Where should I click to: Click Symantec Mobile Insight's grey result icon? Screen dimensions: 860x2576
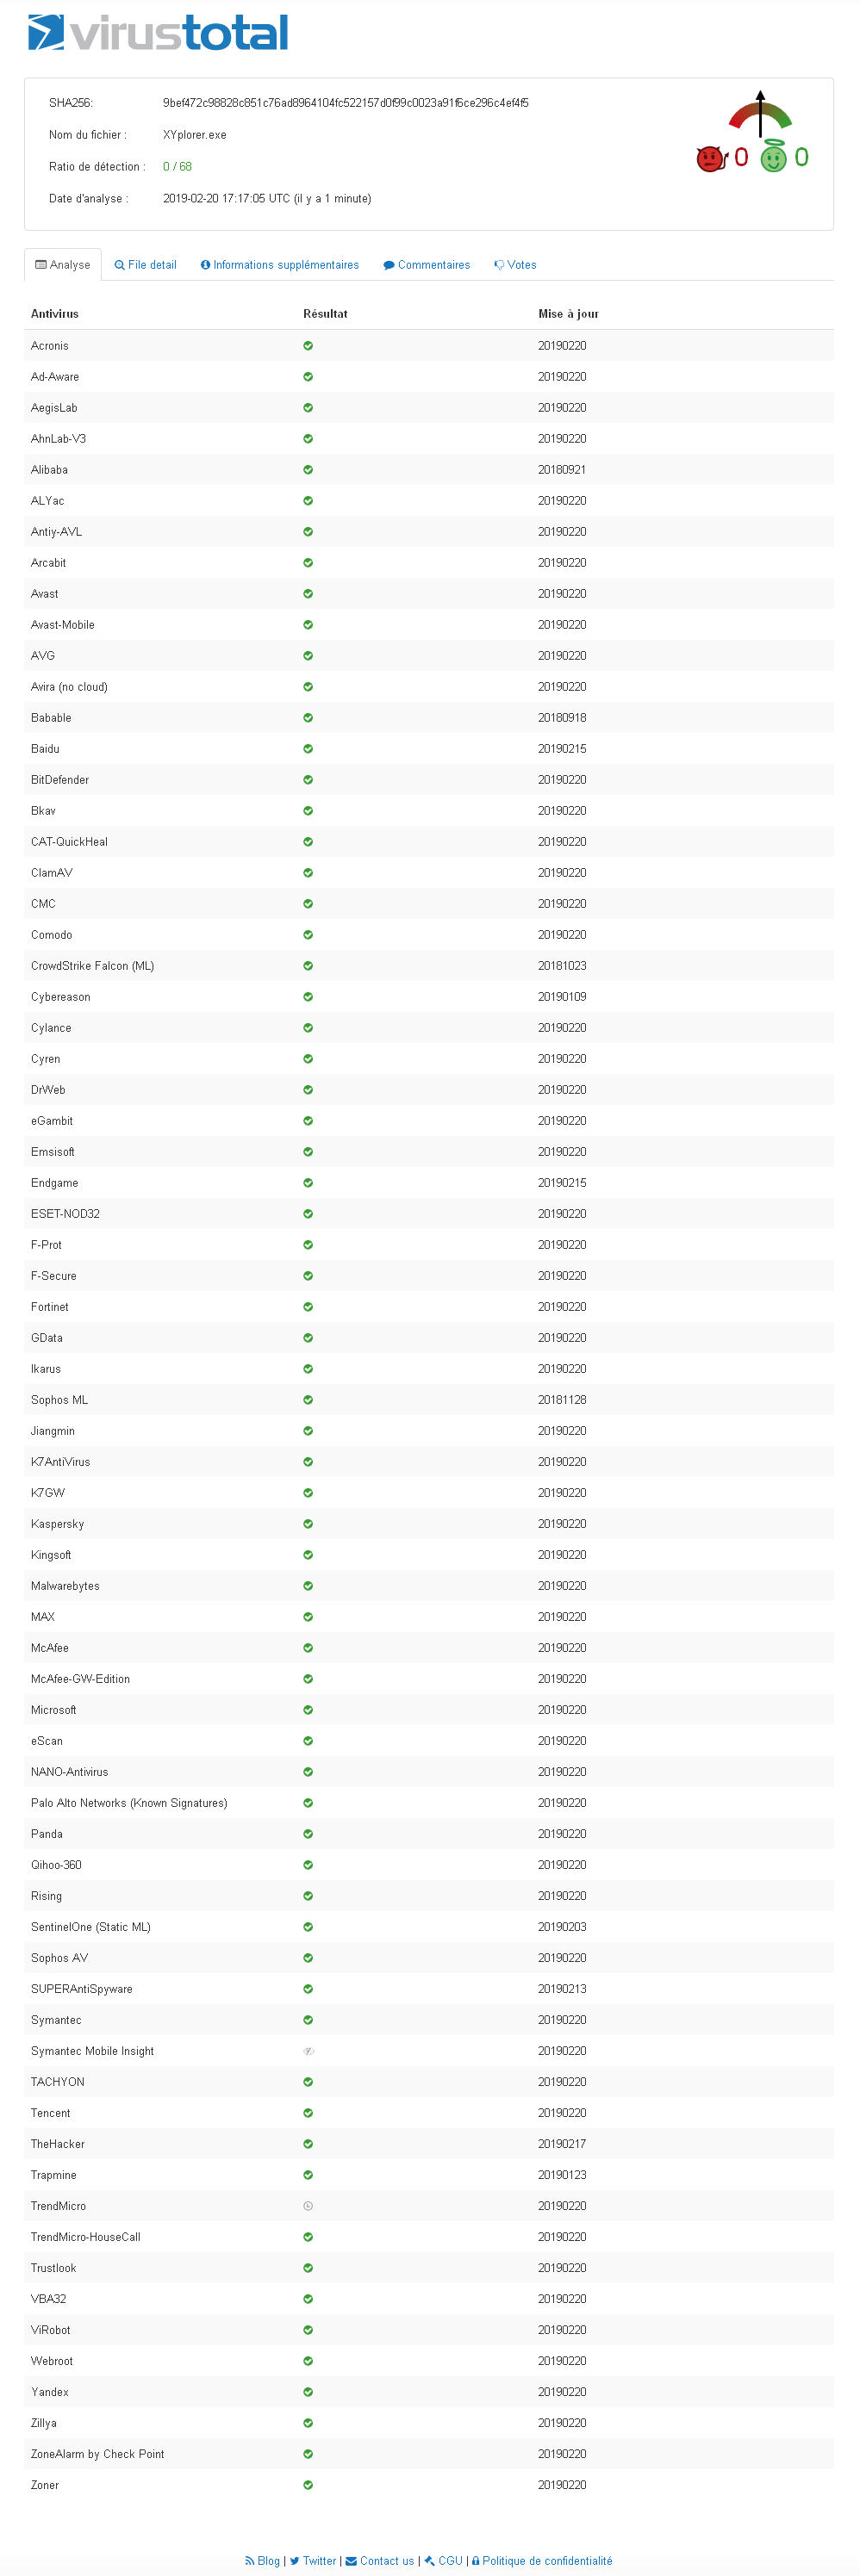point(308,2051)
